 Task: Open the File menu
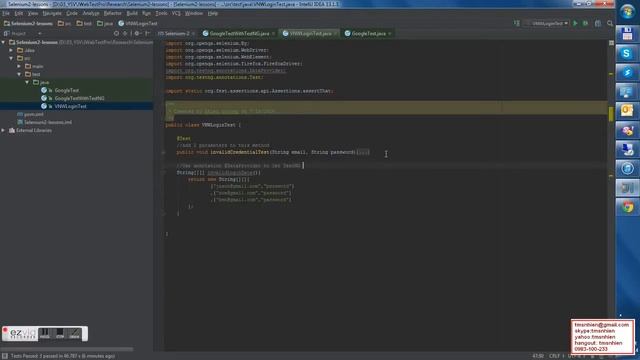(6, 13)
